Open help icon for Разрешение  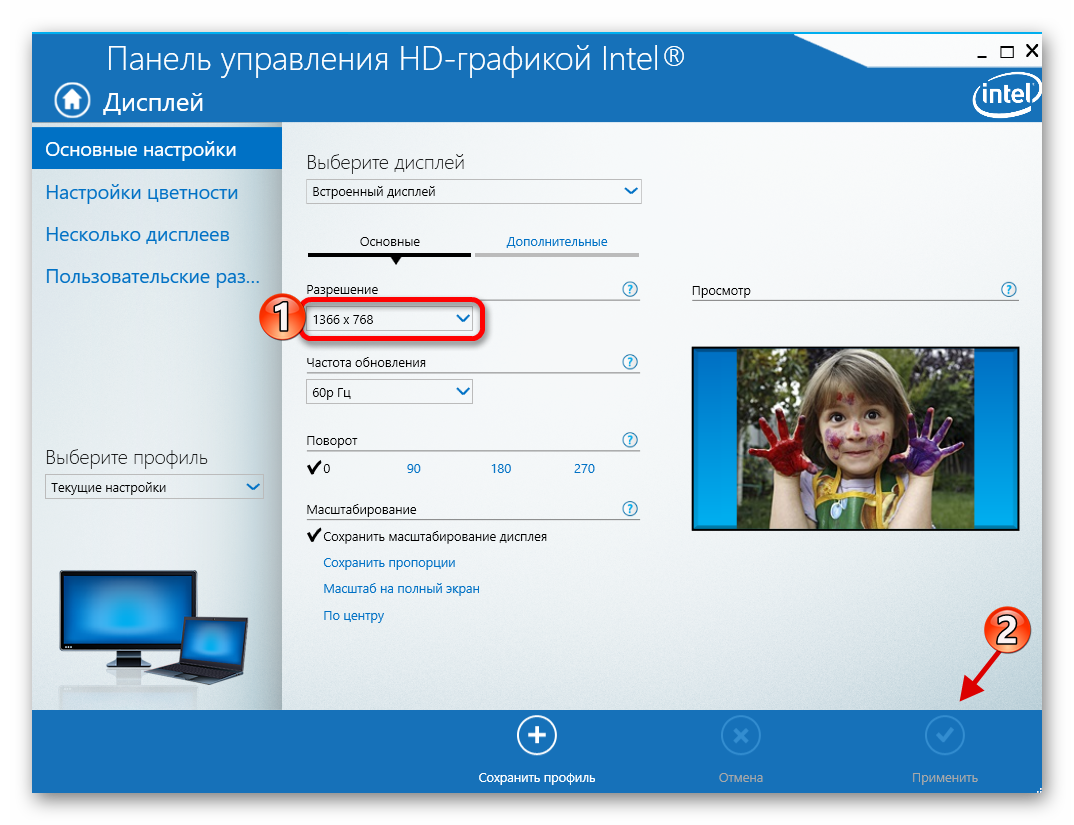pyautogui.click(x=630, y=289)
